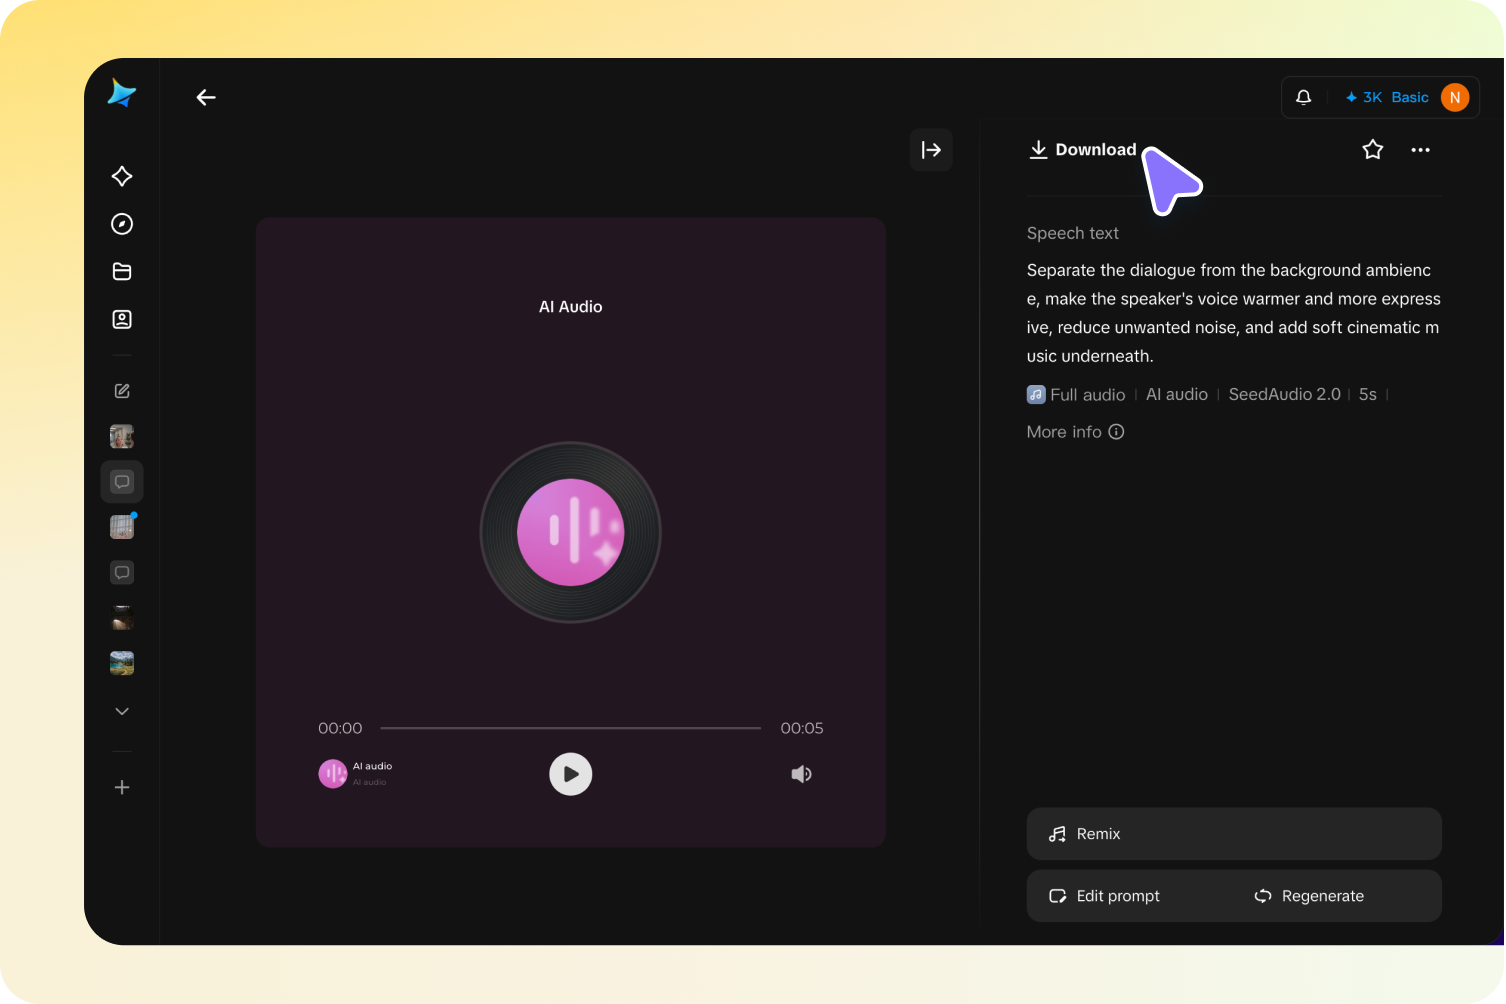
Task: Add a new item with the plus icon
Action: (122, 788)
